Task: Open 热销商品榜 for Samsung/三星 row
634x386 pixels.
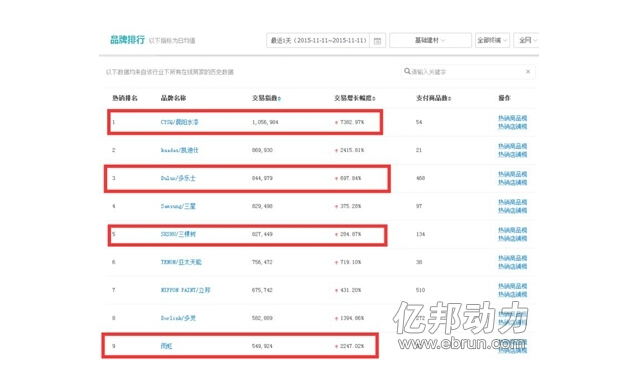Action: point(512,202)
